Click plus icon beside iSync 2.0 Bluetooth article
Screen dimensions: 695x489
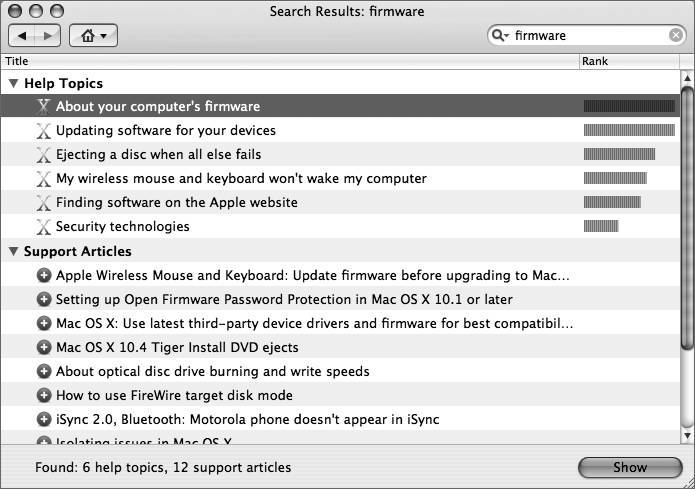tap(43, 419)
